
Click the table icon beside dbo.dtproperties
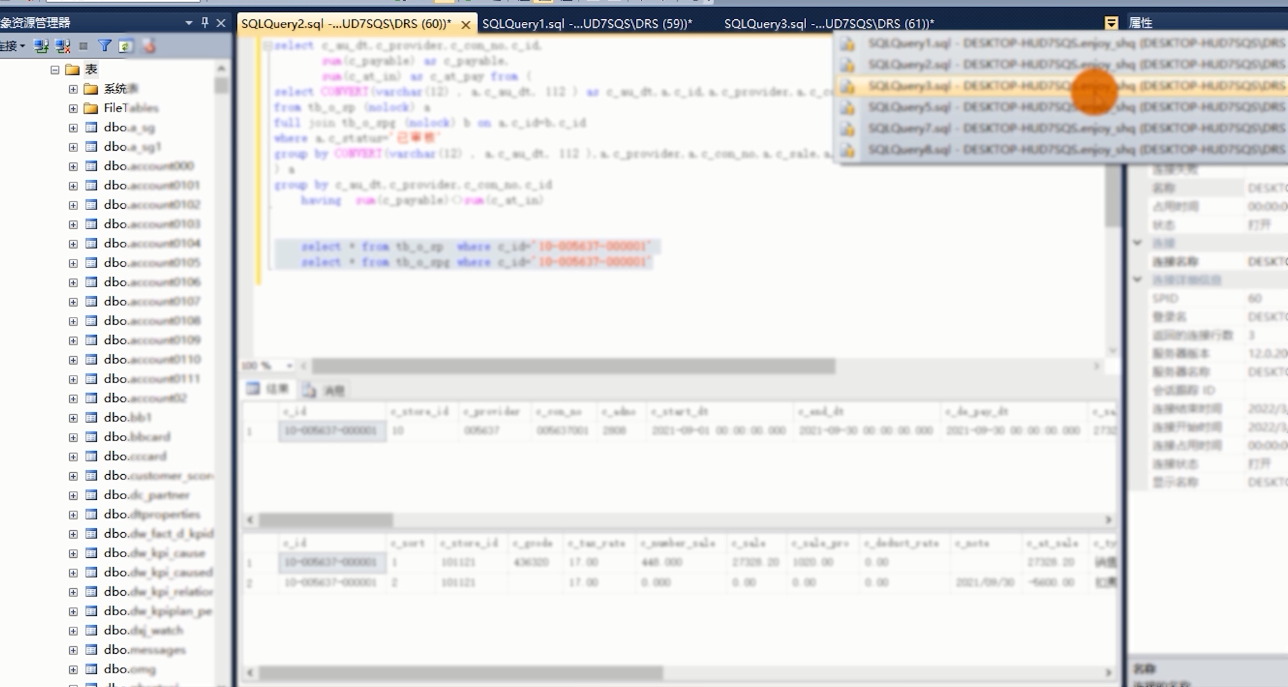click(x=90, y=514)
